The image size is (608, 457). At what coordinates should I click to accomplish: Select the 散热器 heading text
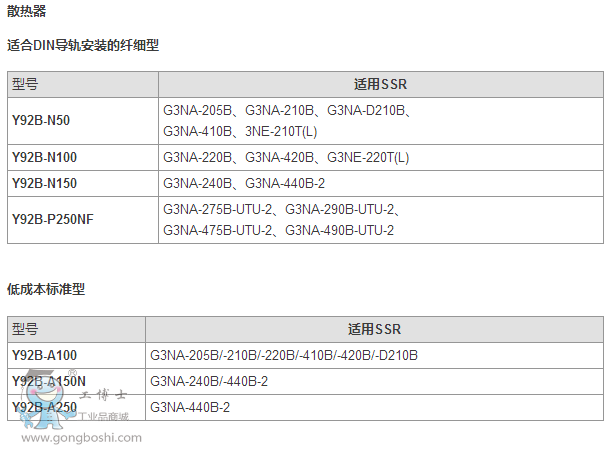tap(26, 12)
